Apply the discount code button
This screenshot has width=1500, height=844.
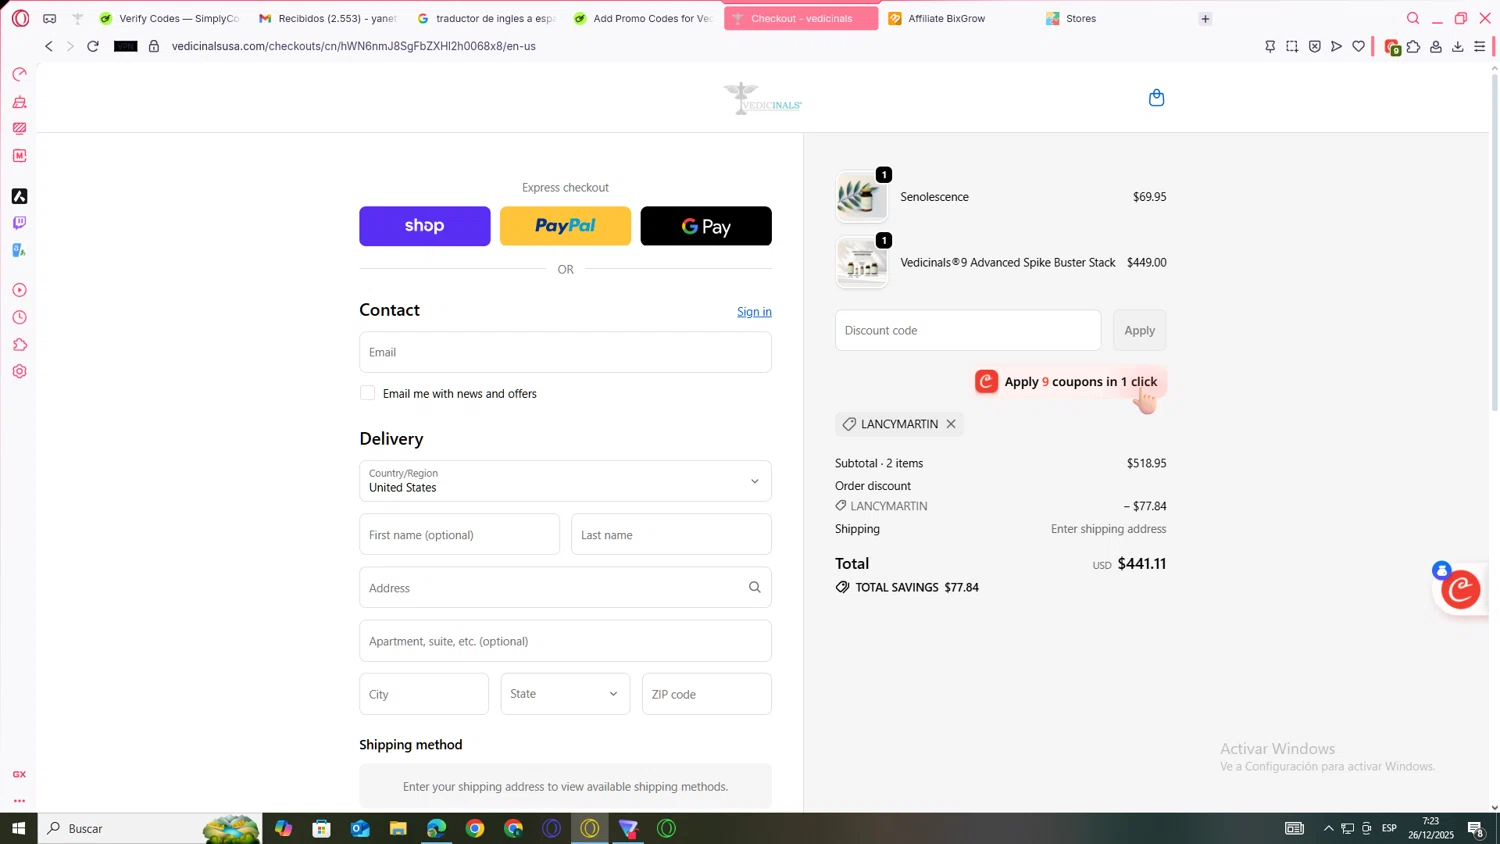pos(1140,330)
